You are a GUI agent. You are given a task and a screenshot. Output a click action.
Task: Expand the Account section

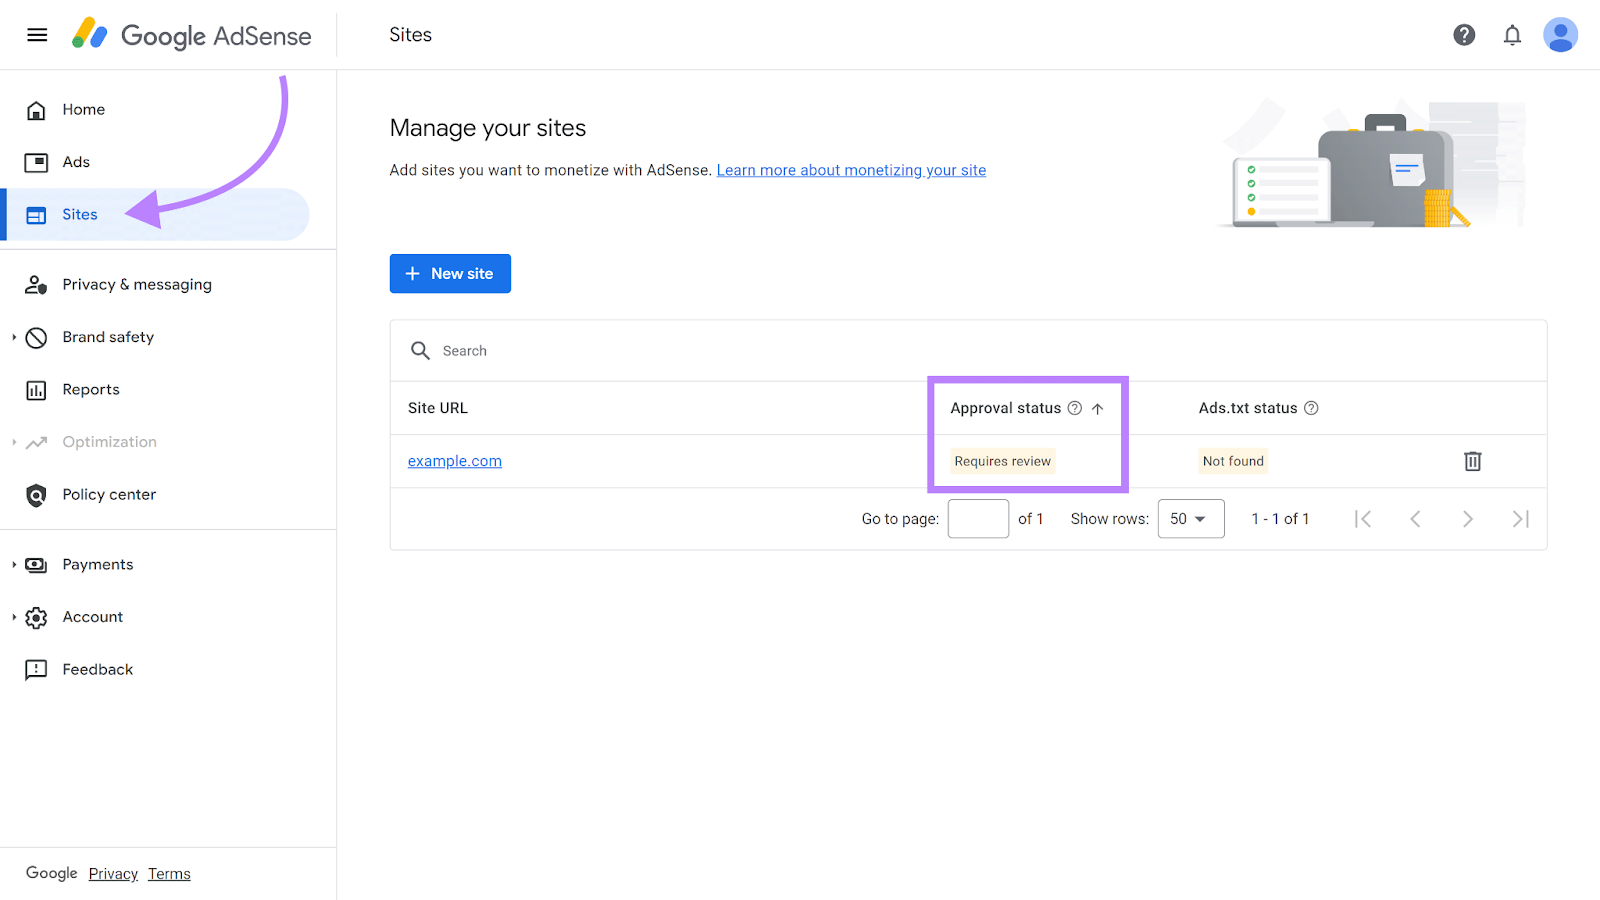point(92,616)
